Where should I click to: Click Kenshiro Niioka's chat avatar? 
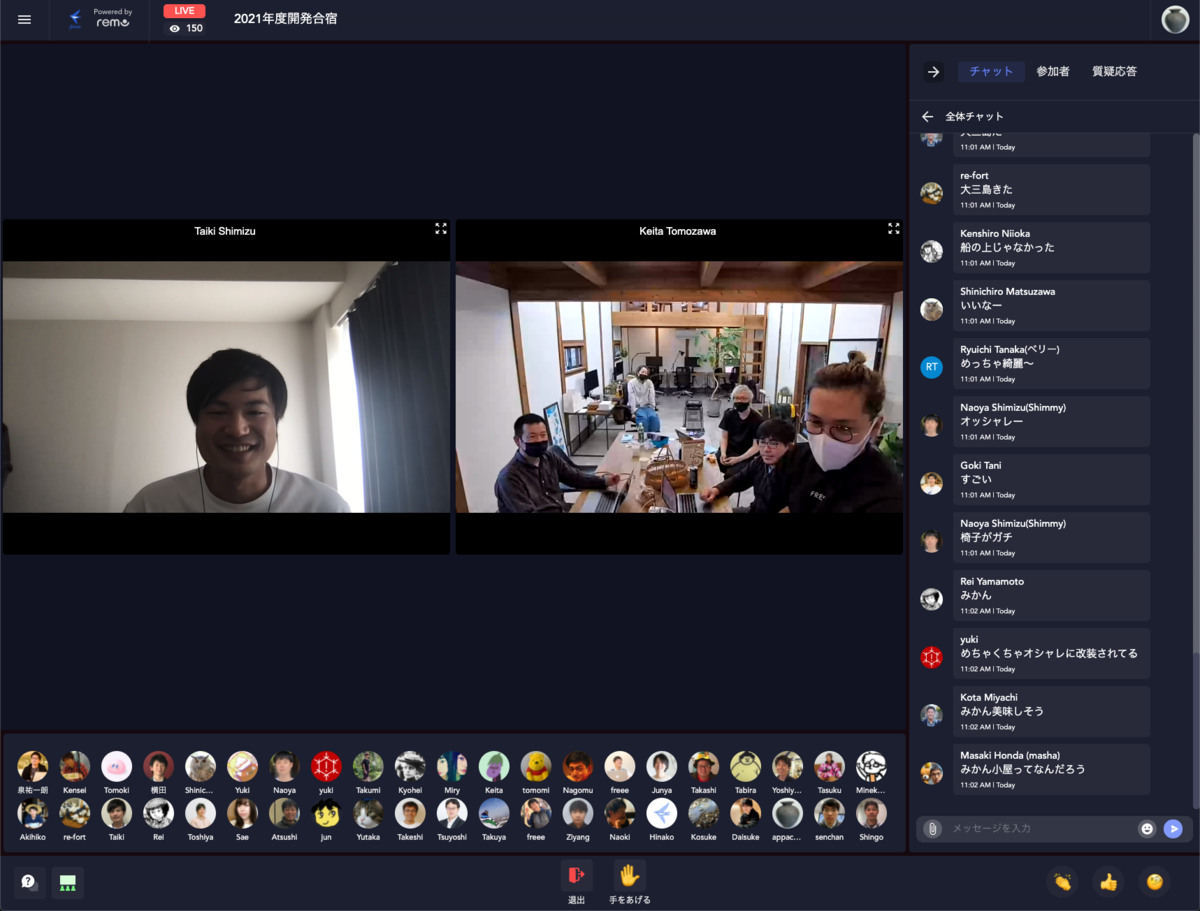coord(931,251)
